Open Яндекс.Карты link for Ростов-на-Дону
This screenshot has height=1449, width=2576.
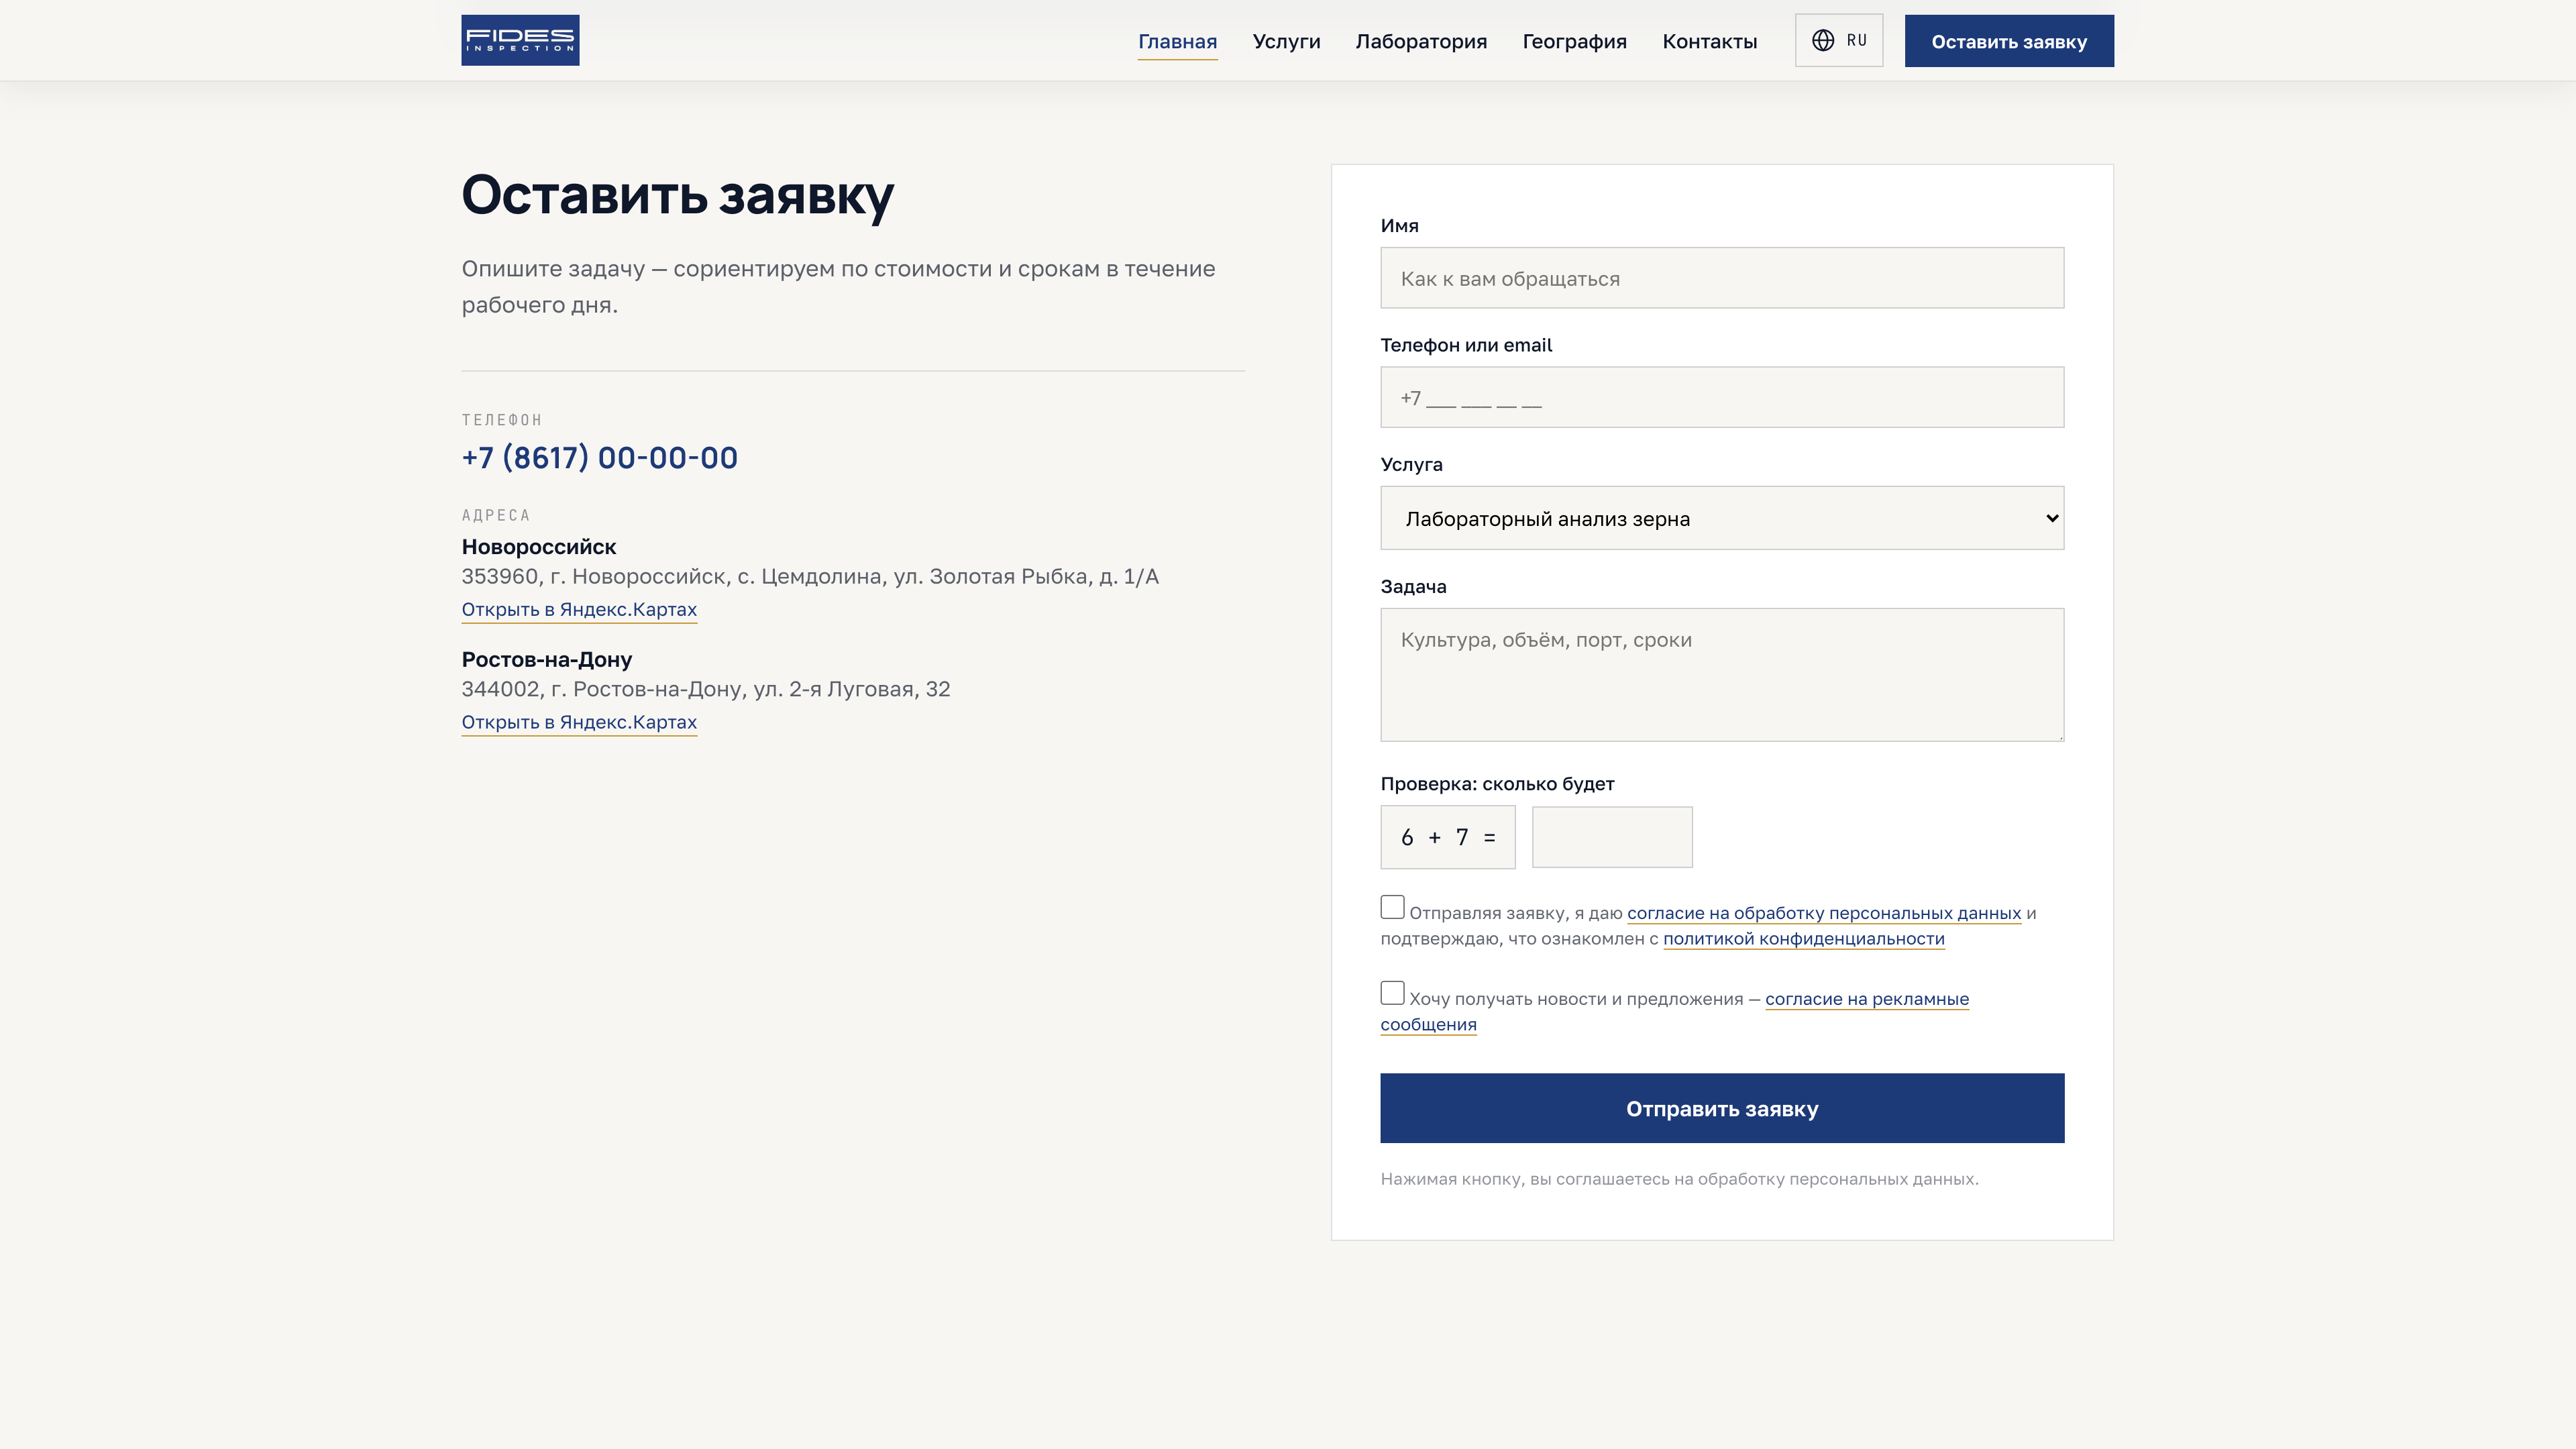tap(579, 722)
